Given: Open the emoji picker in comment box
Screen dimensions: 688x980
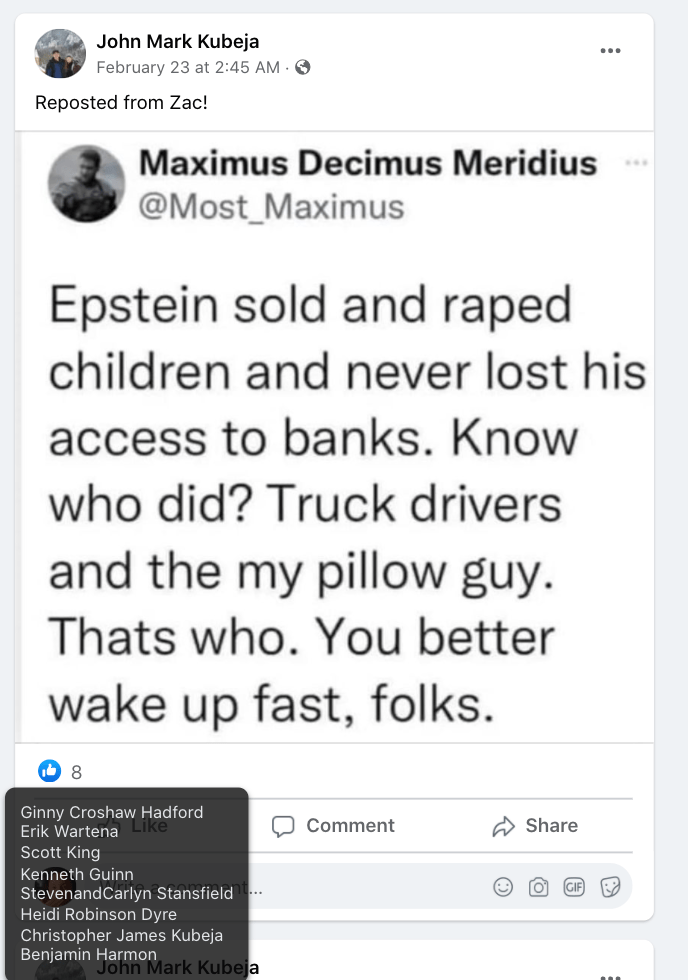Looking at the screenshot, I should tap(504, 886).
